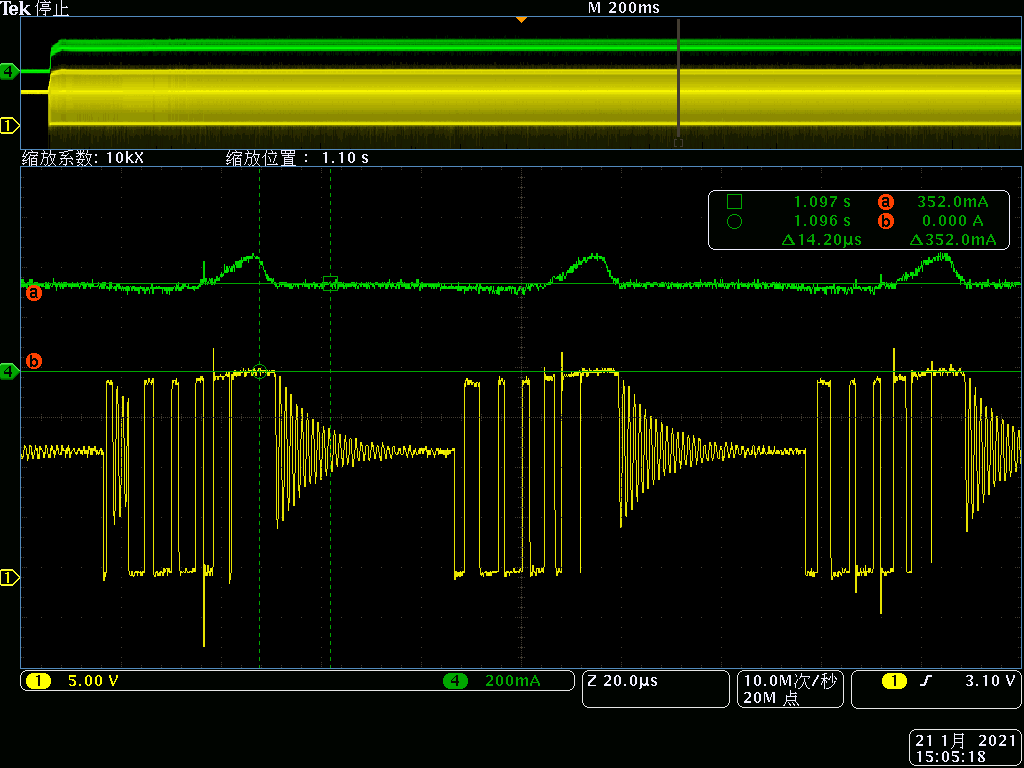Click the time 15:05:18
This screenshot has width=1024, height=768.
tap(951, 757)
